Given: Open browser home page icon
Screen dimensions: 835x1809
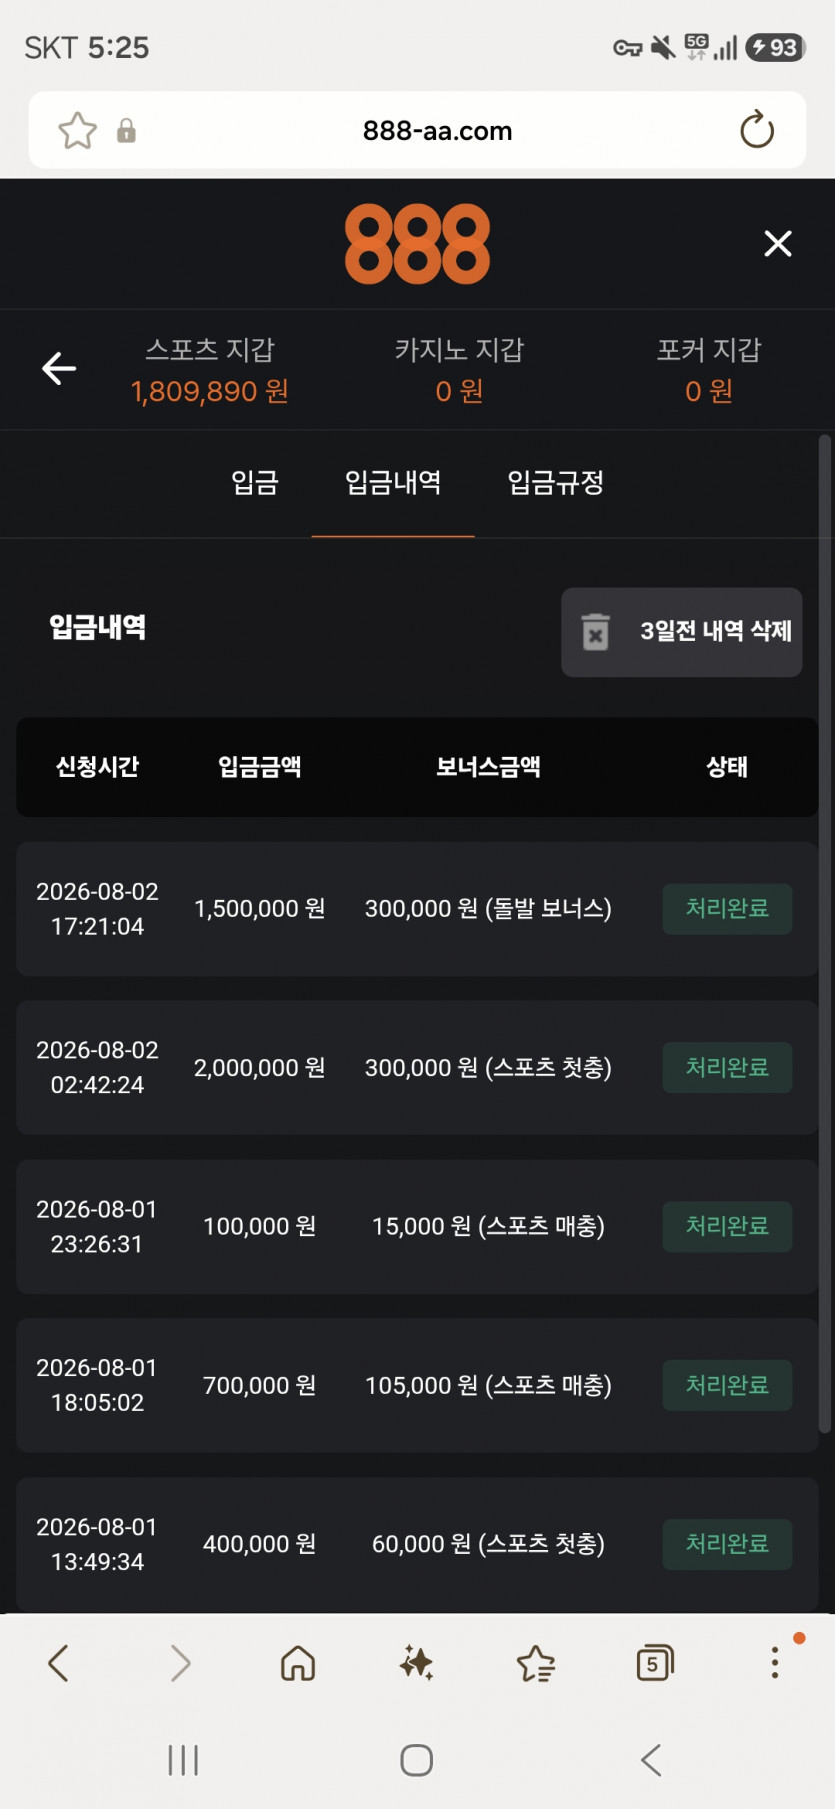Looking at the screenshot, I should pos(298,1663).
